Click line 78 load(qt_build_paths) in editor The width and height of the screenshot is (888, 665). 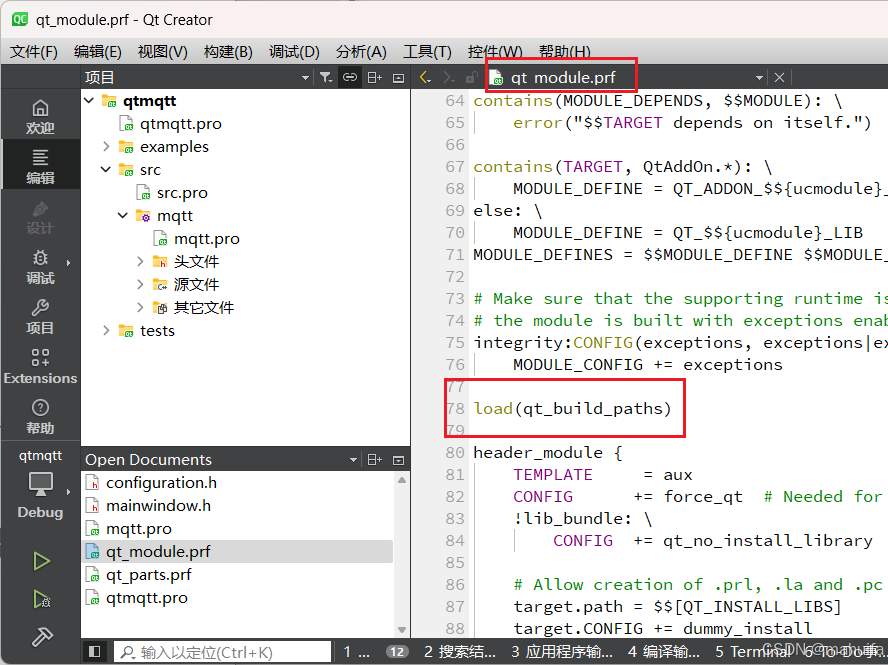(572, 408)
